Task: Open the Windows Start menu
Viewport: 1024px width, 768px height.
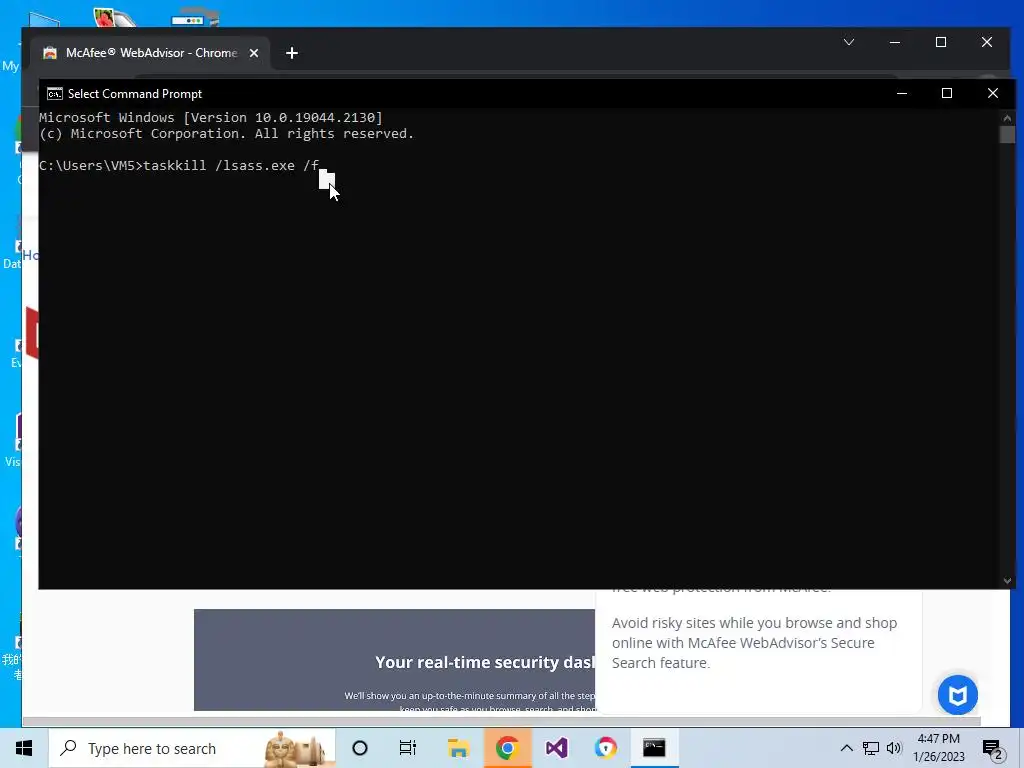Action: [24, 748]
